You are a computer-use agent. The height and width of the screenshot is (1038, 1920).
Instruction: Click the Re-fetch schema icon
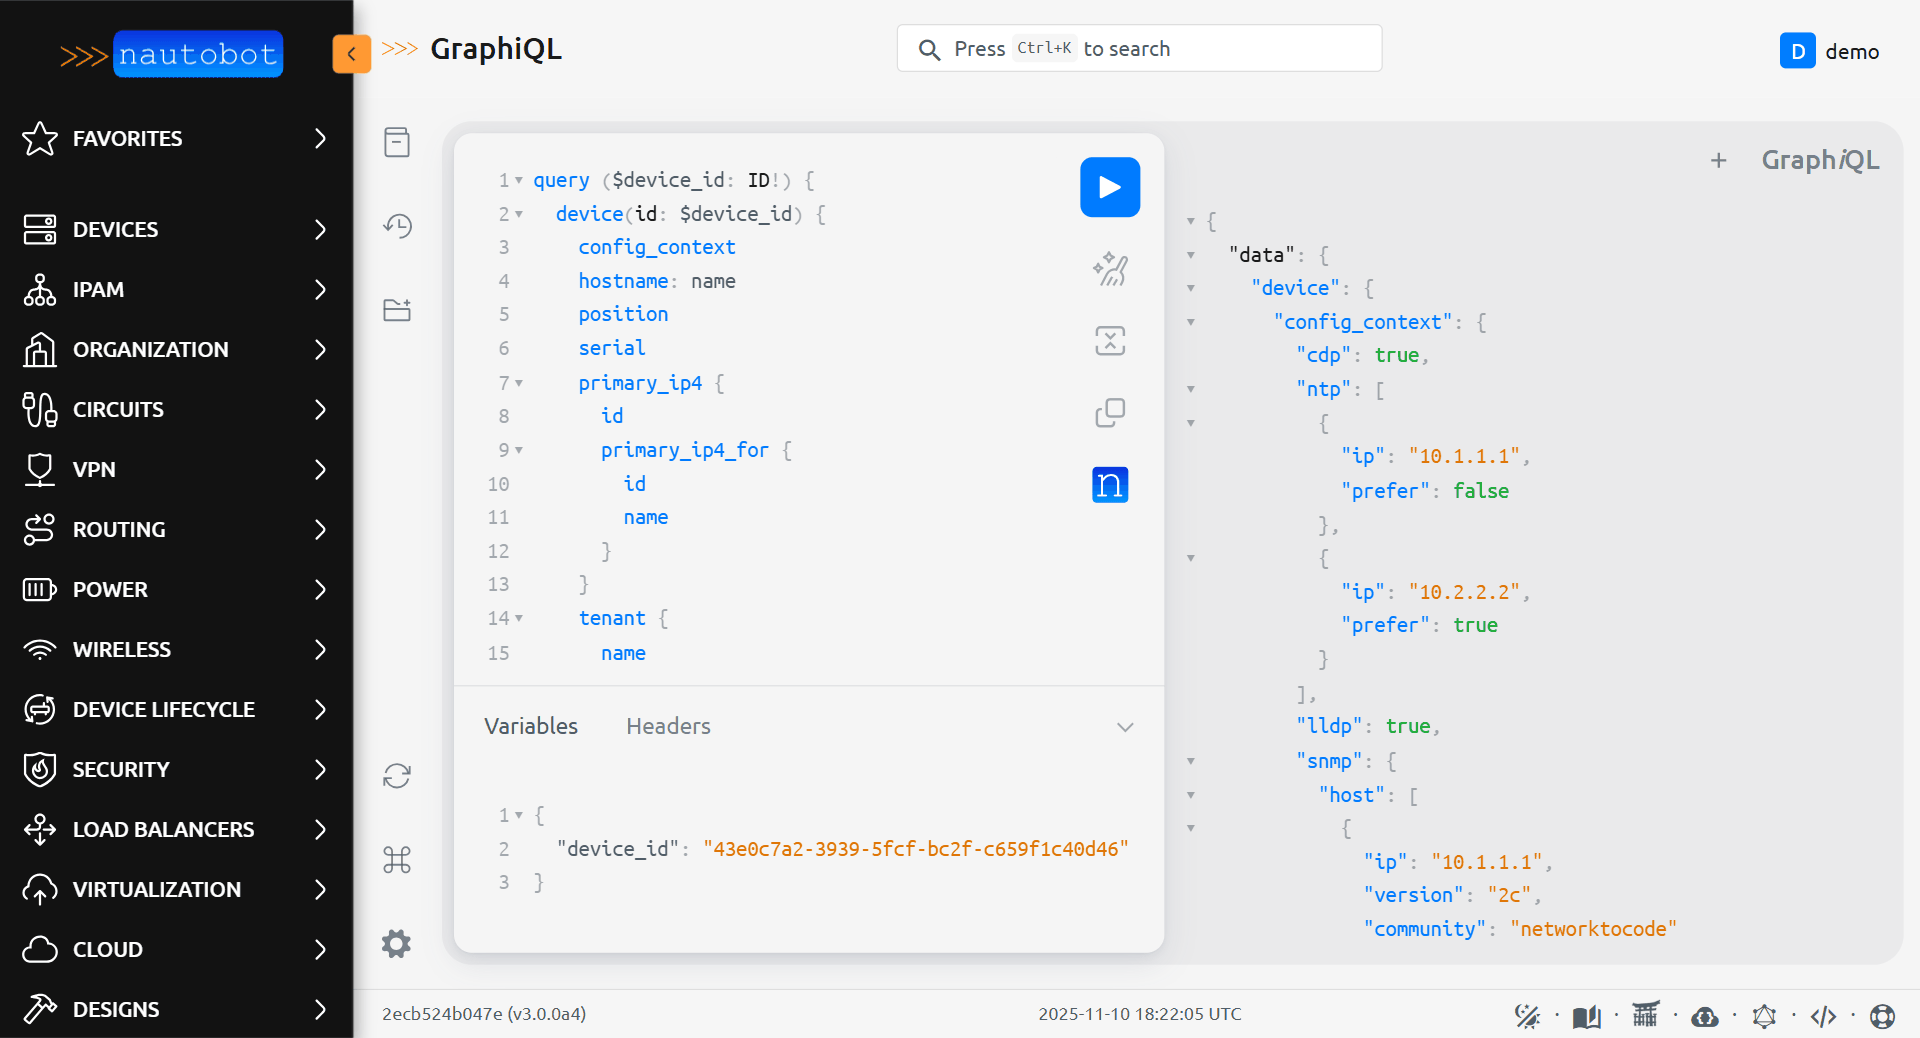pyautogui.click(x=397, y=776)
